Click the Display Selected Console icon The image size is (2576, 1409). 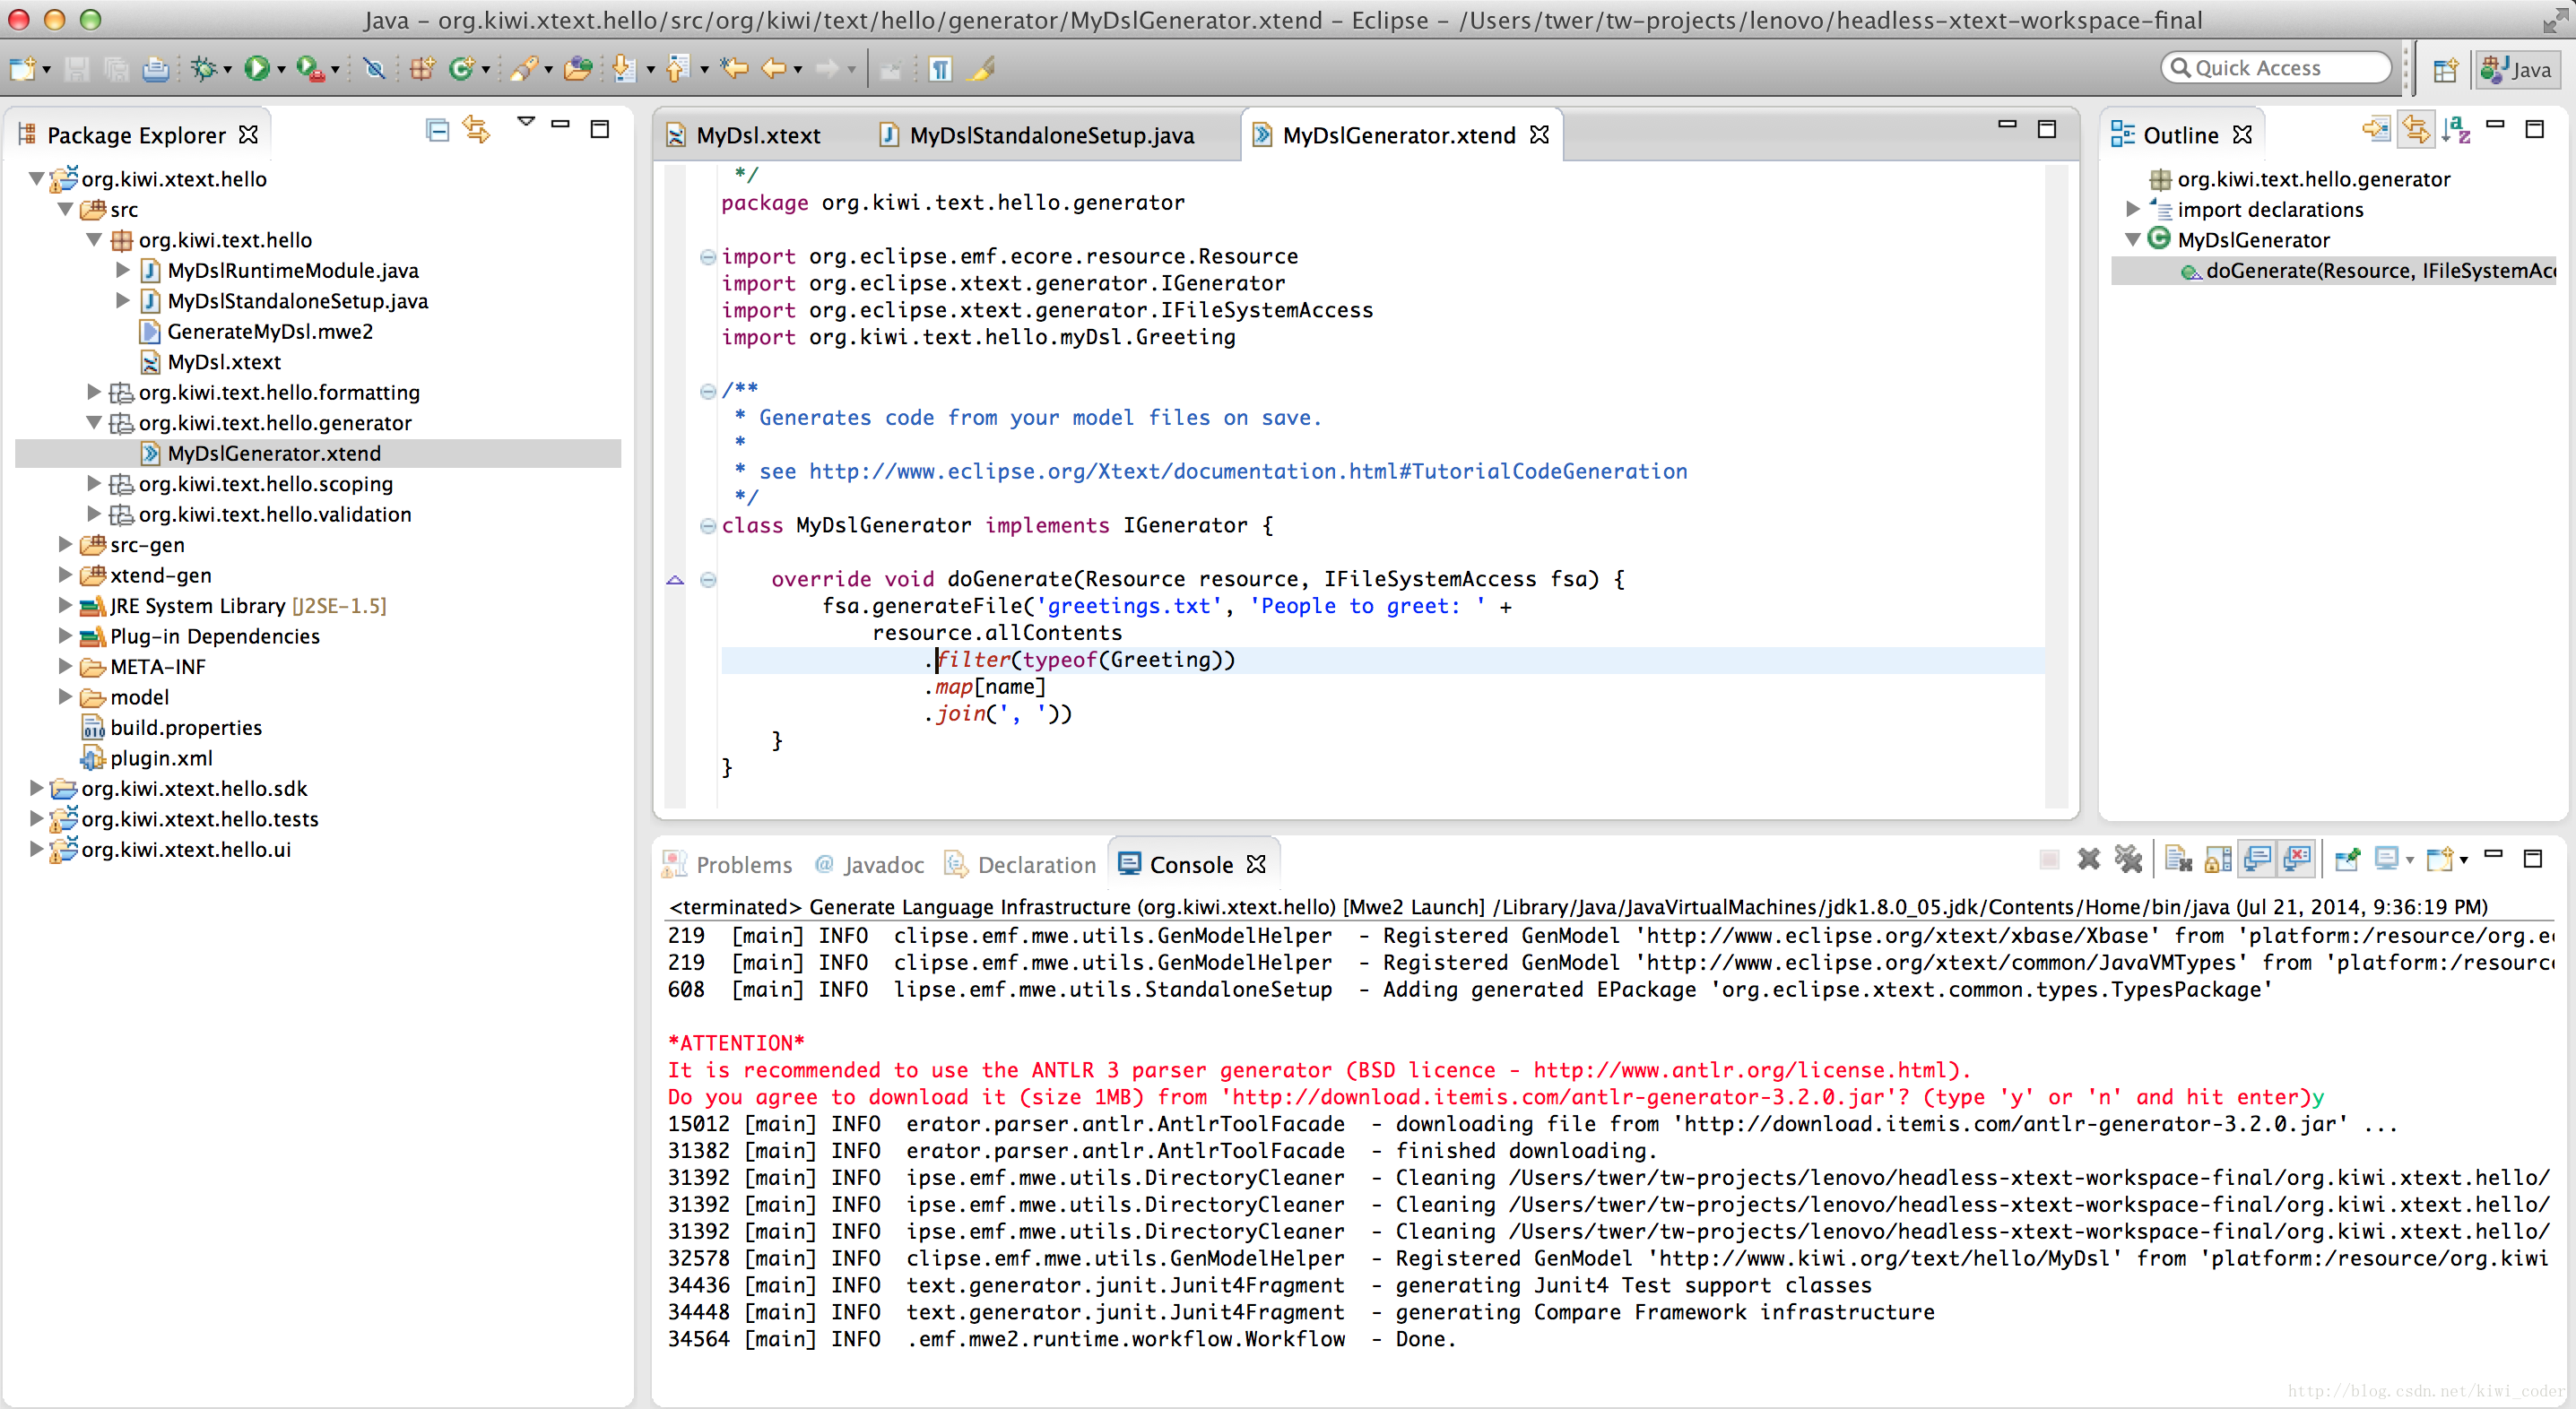click(x=2388, y=860)
